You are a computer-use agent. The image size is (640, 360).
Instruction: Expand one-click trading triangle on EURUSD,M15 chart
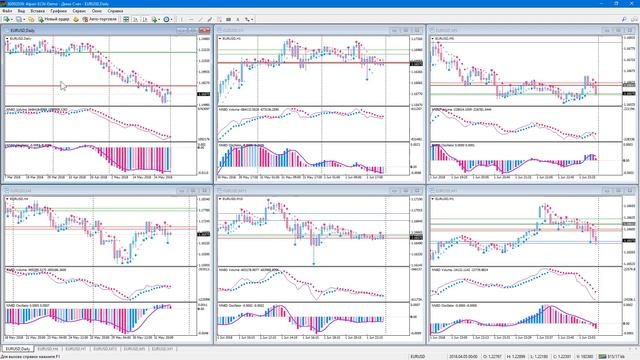pyautogui.click(x=220, y=199)
